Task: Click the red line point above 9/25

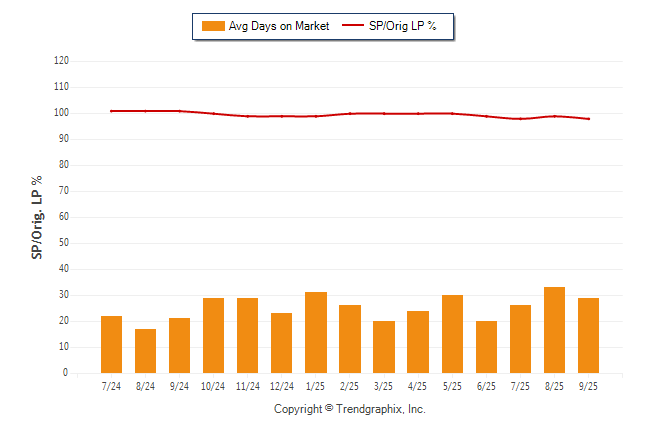Action: (588, 119)
